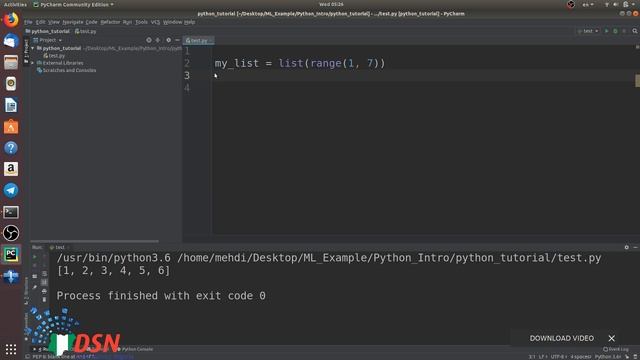The image size is (640, 360).
Task: Select Scratches and Consoles in tree
Action: tap(67, 70)
